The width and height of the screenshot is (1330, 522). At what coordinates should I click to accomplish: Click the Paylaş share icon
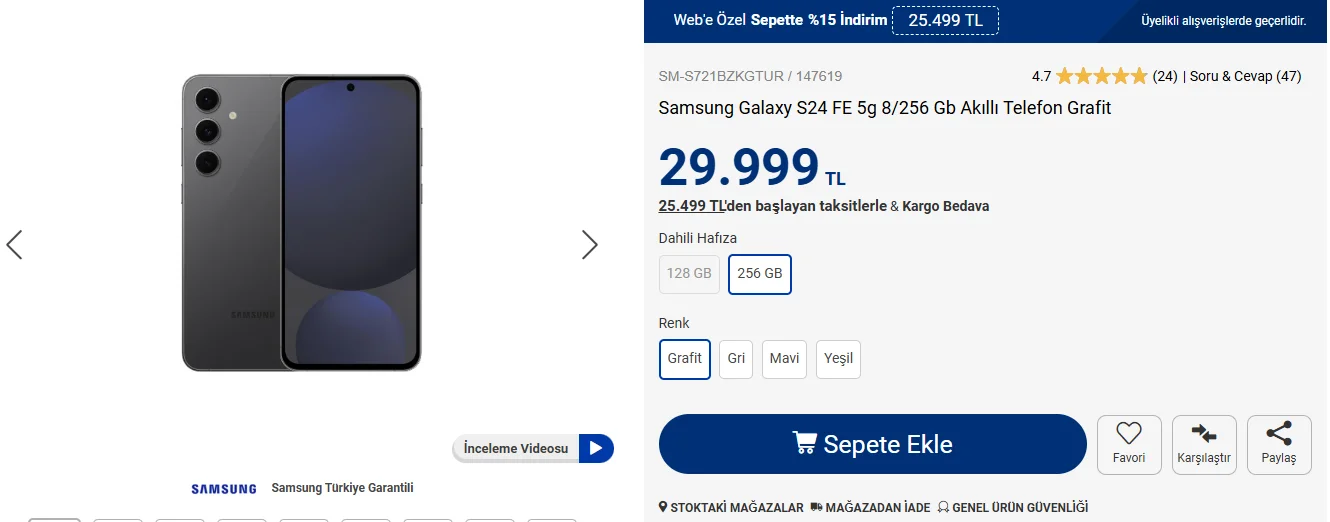click(x=1279, y=444)
